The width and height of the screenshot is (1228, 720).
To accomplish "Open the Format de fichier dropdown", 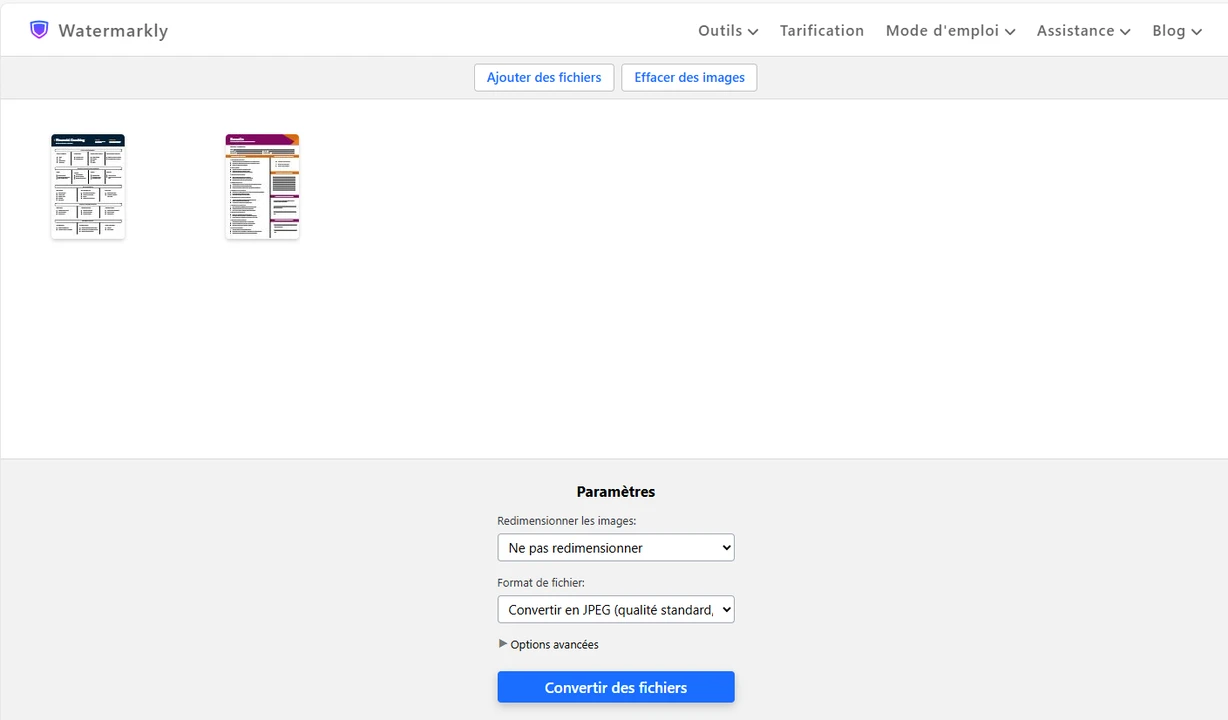I will point(615,610).
